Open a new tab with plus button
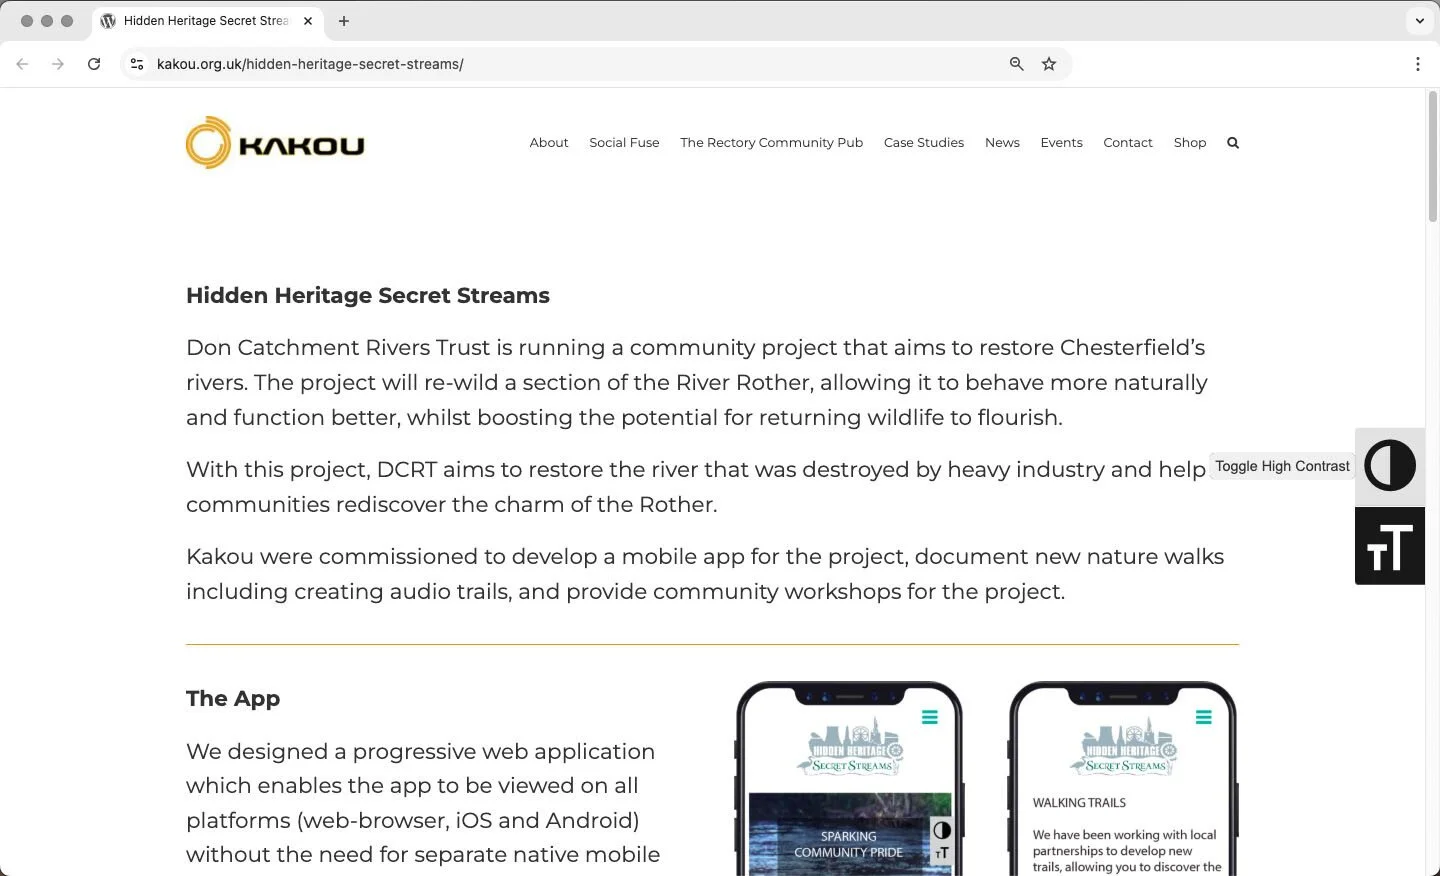The width and height of the screenshot is (1440, 876). coord(344,21)
